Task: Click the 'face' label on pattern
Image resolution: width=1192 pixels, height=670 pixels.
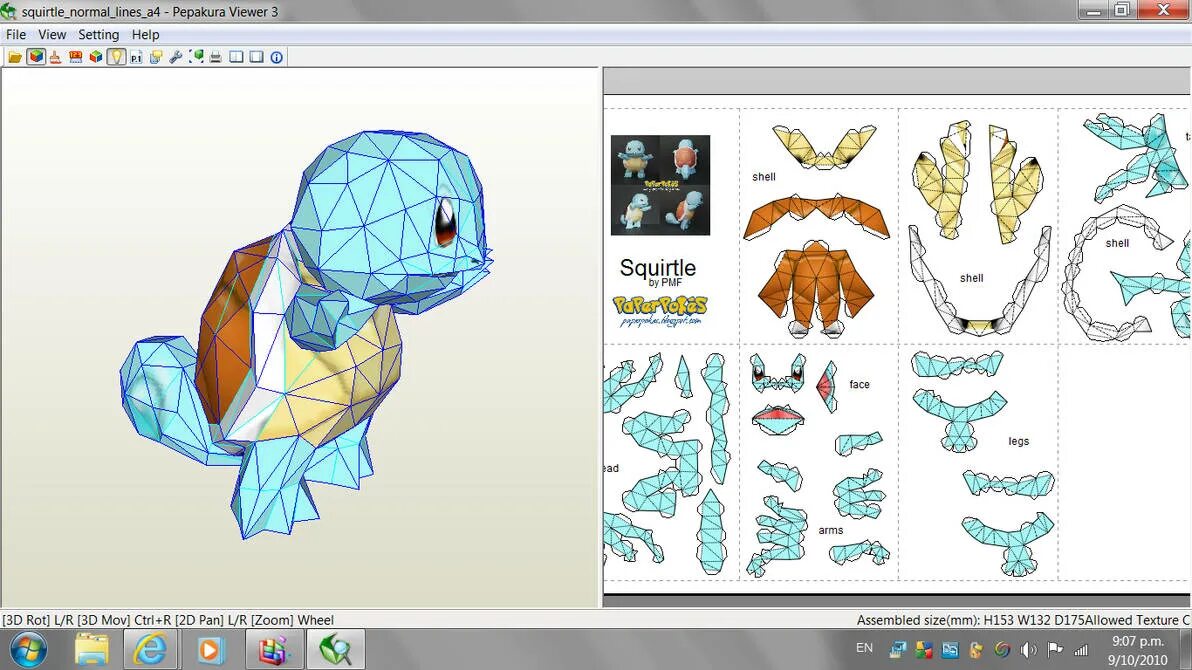Action: pyautogui.click(x=859, y=384)
